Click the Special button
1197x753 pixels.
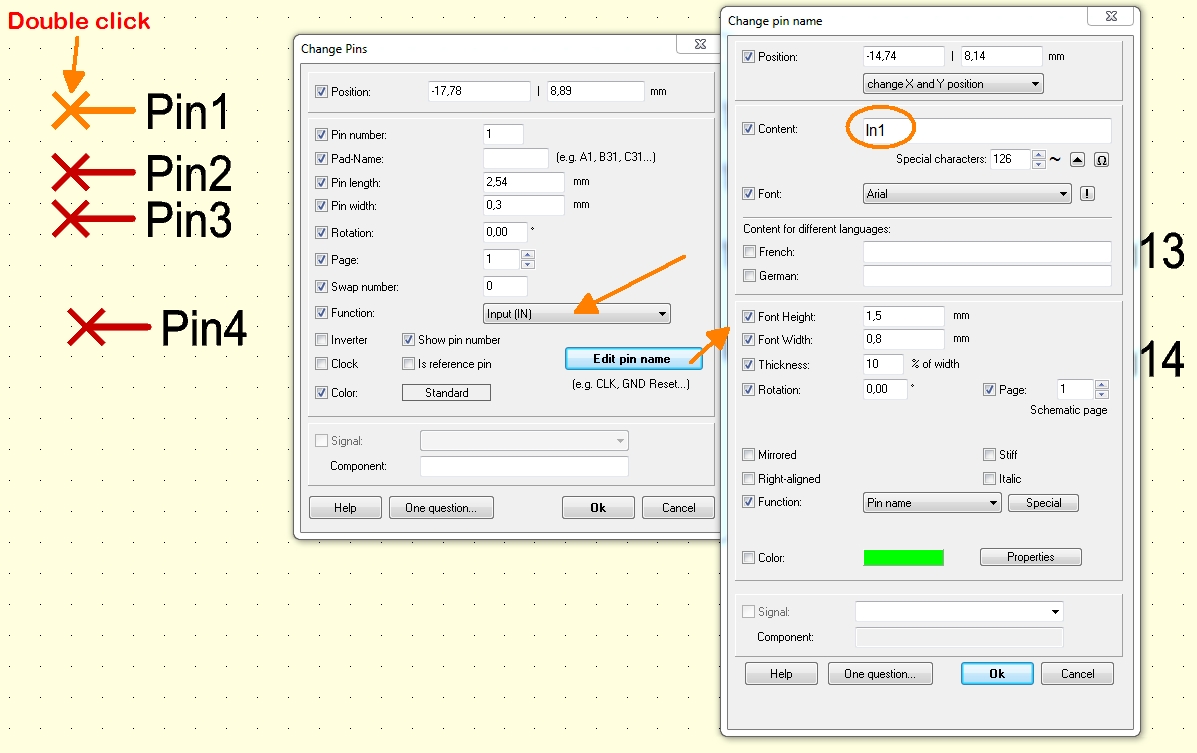click(x=1043, y=502)
